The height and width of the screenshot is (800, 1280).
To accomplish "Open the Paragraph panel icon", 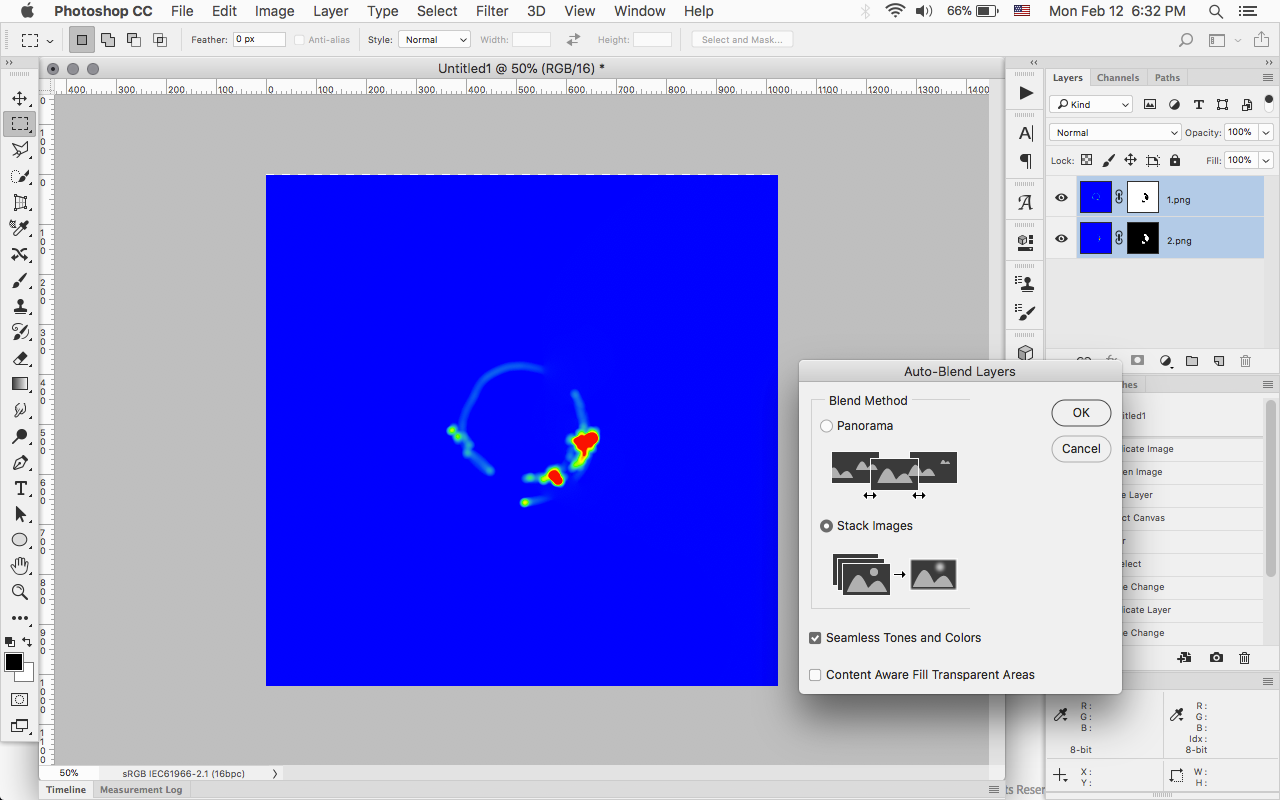I will tap(1026, 161).
